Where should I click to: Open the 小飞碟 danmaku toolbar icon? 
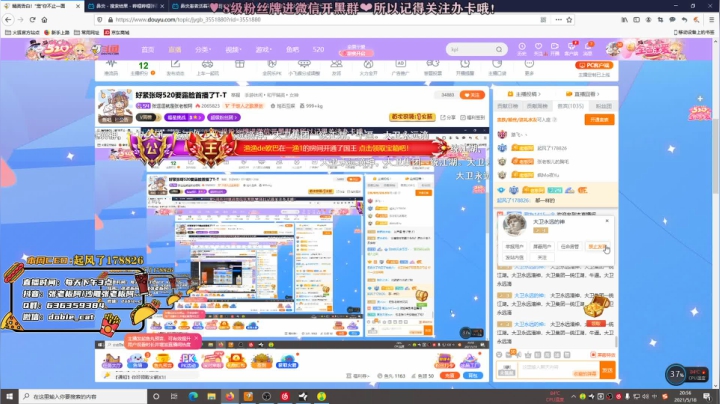(x=304, y=67)
